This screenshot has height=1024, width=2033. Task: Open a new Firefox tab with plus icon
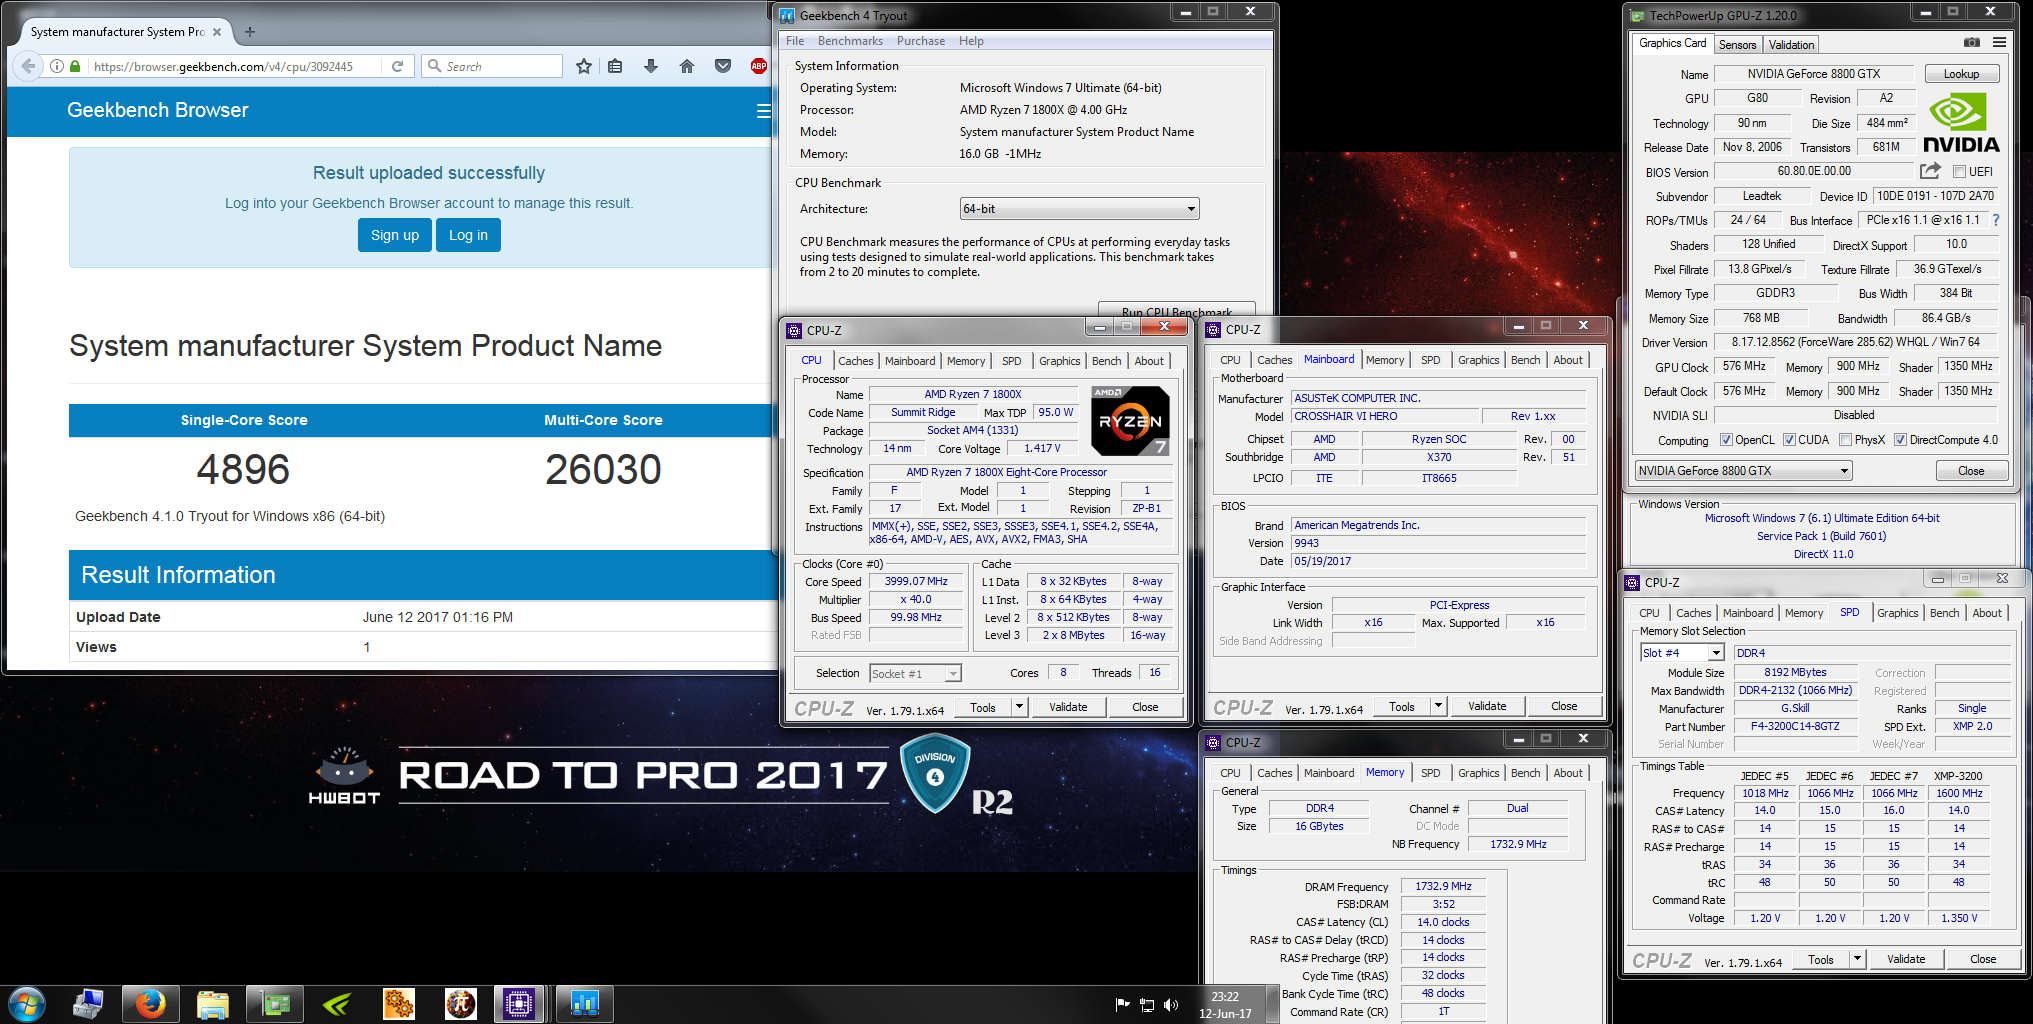coord(250,32)
